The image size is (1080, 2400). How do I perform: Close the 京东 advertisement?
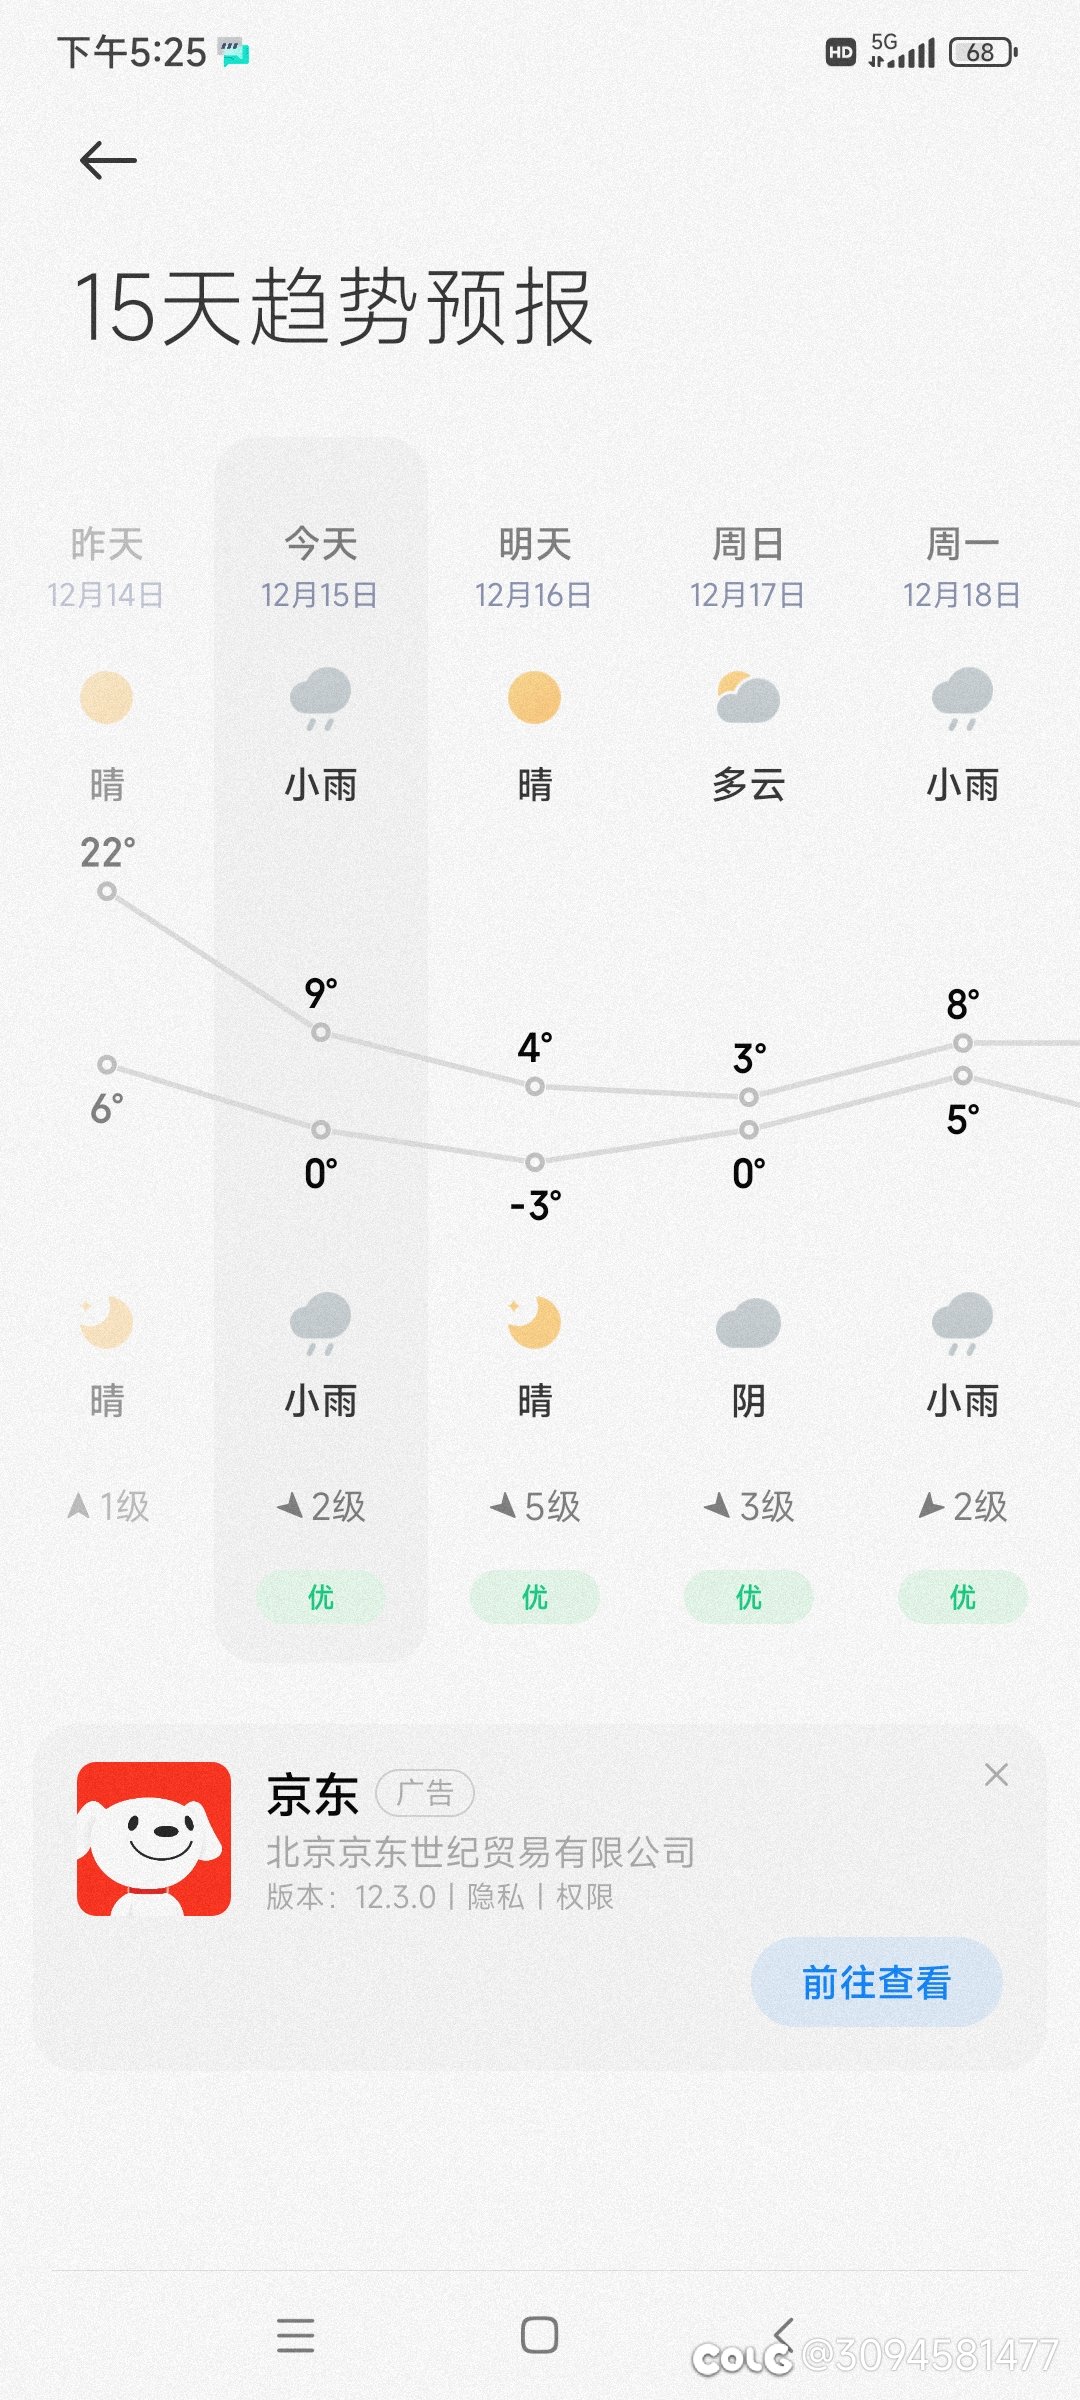pyautogui.click(x=996, y=1775)
